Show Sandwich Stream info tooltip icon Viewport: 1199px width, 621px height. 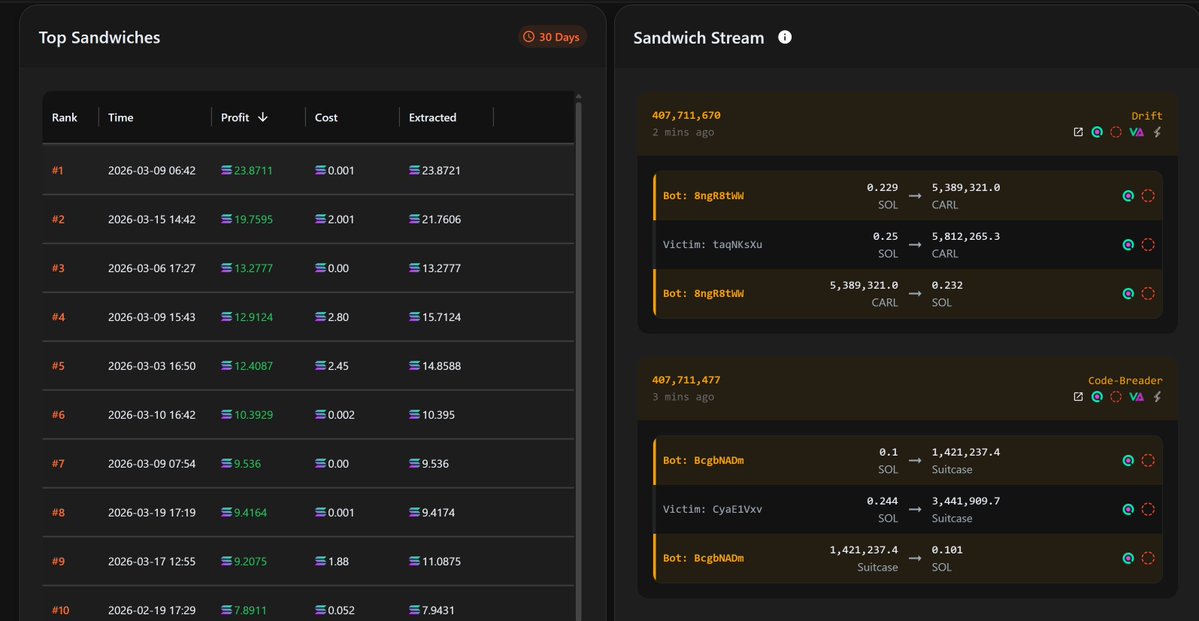785,37
